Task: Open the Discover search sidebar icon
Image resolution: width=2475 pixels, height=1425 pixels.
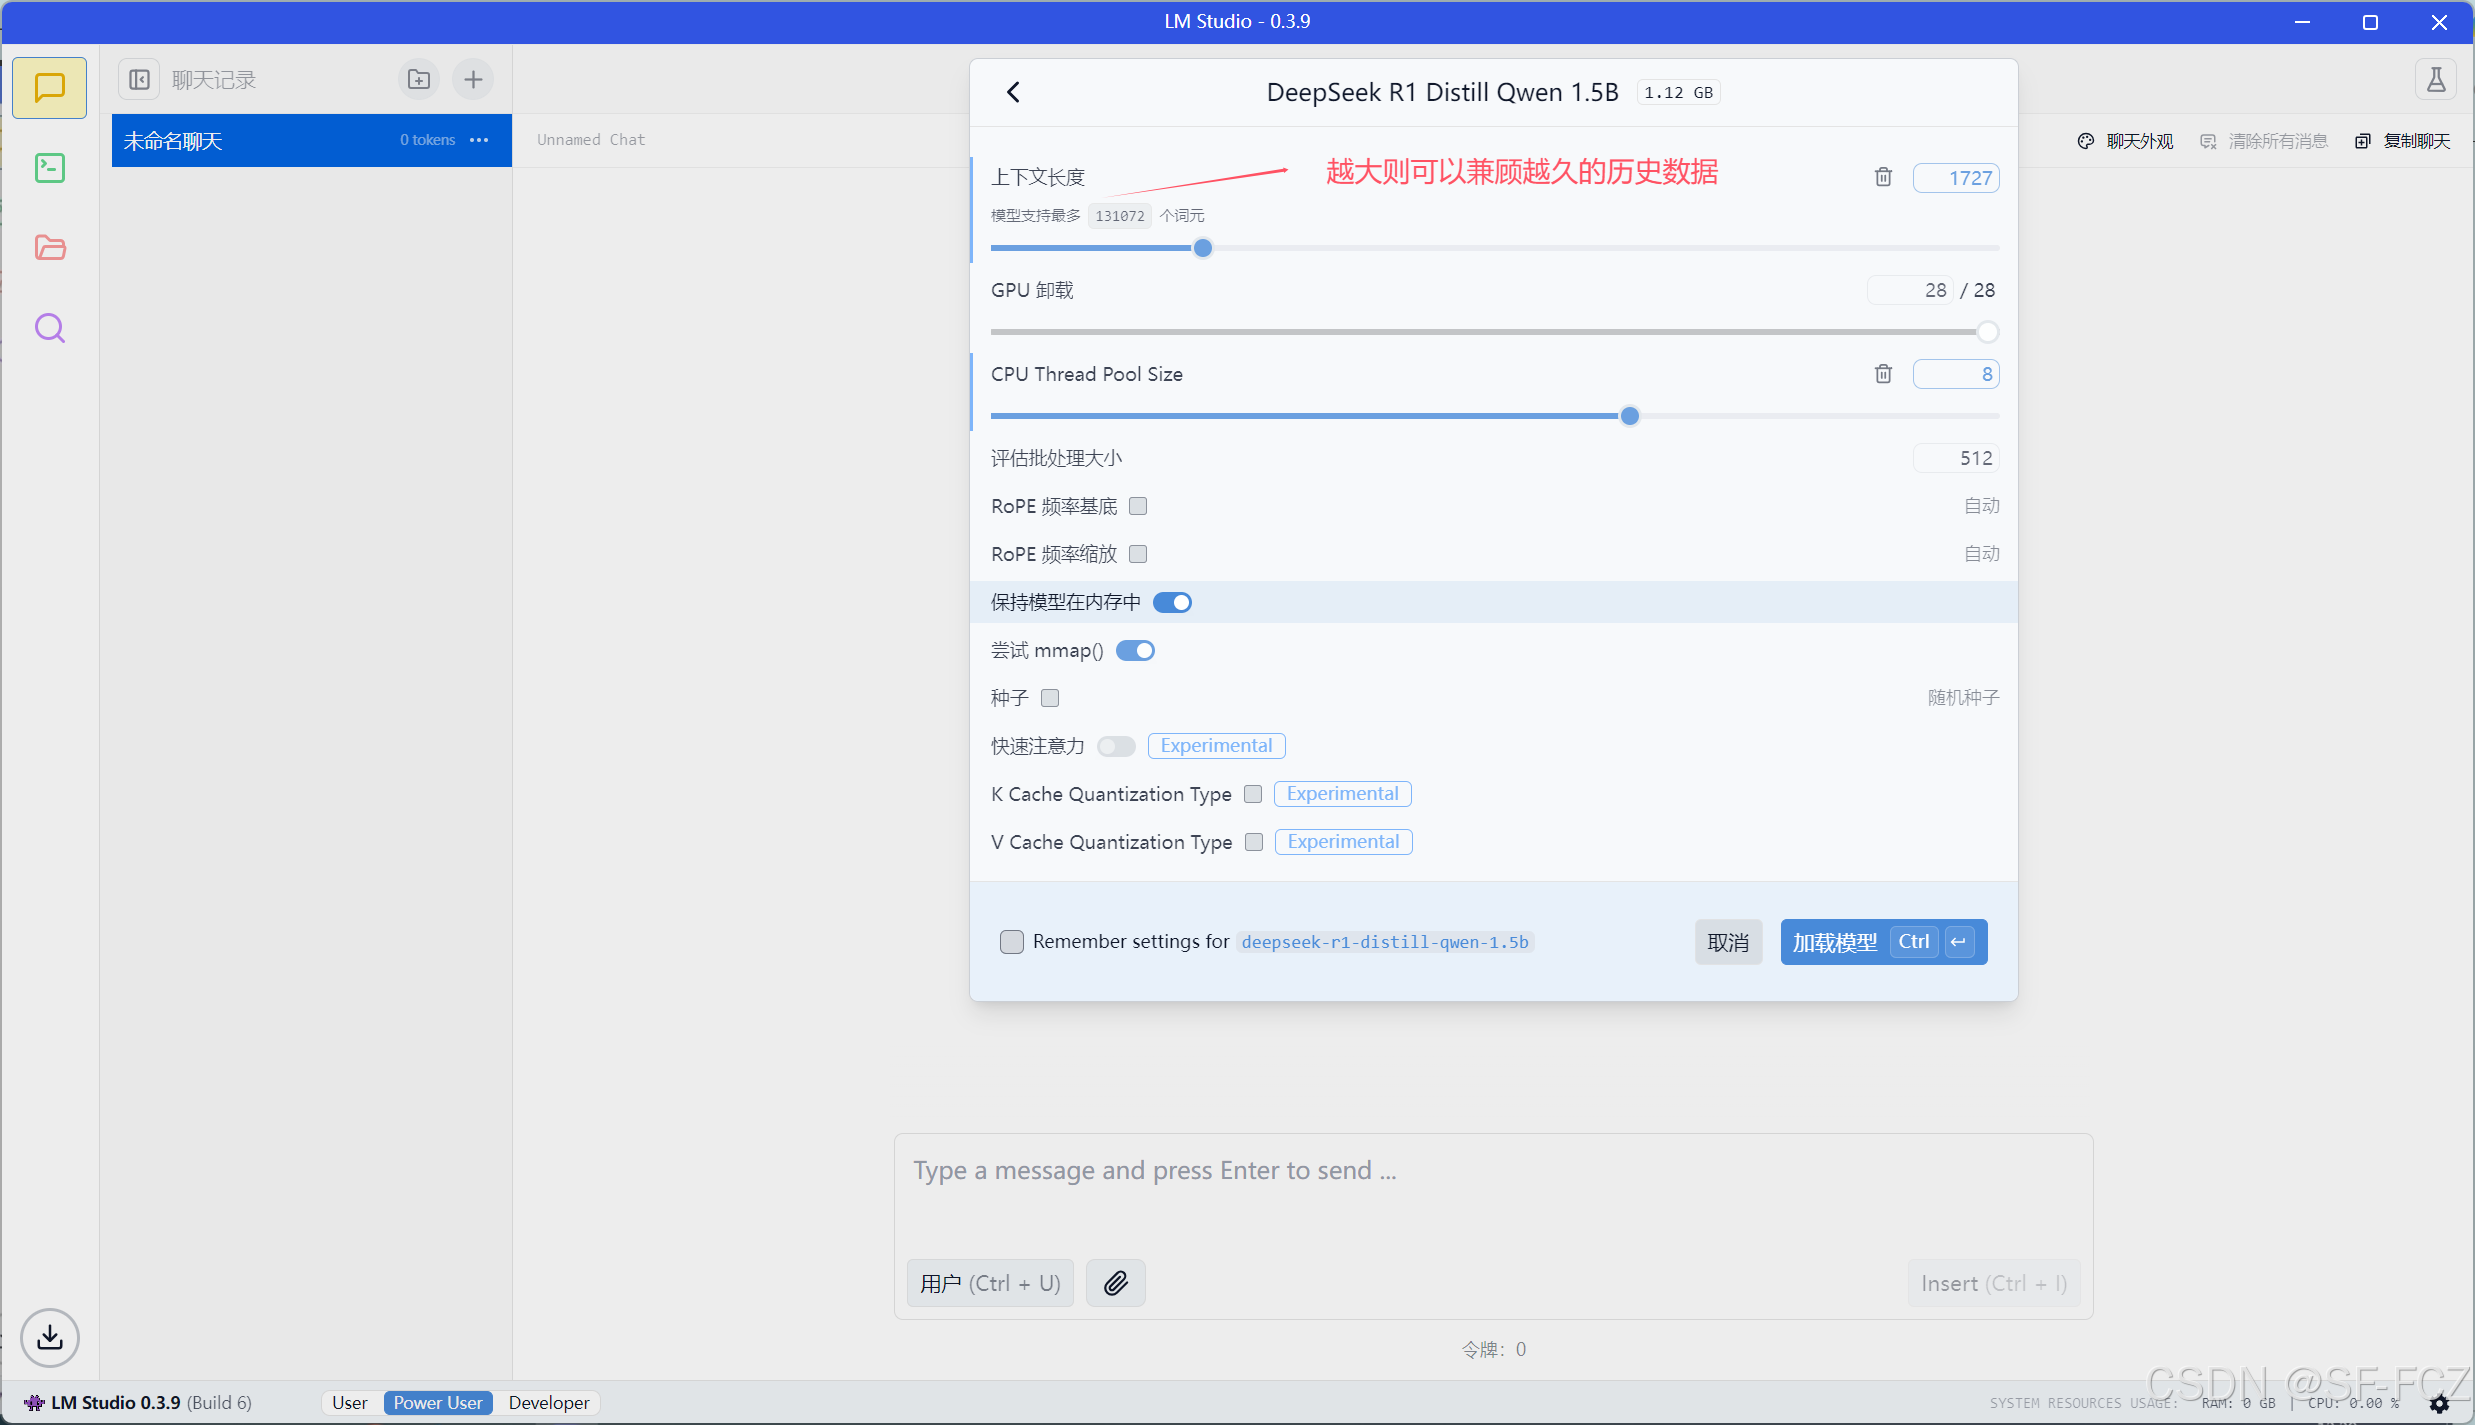Action: (x=49, y=328)
